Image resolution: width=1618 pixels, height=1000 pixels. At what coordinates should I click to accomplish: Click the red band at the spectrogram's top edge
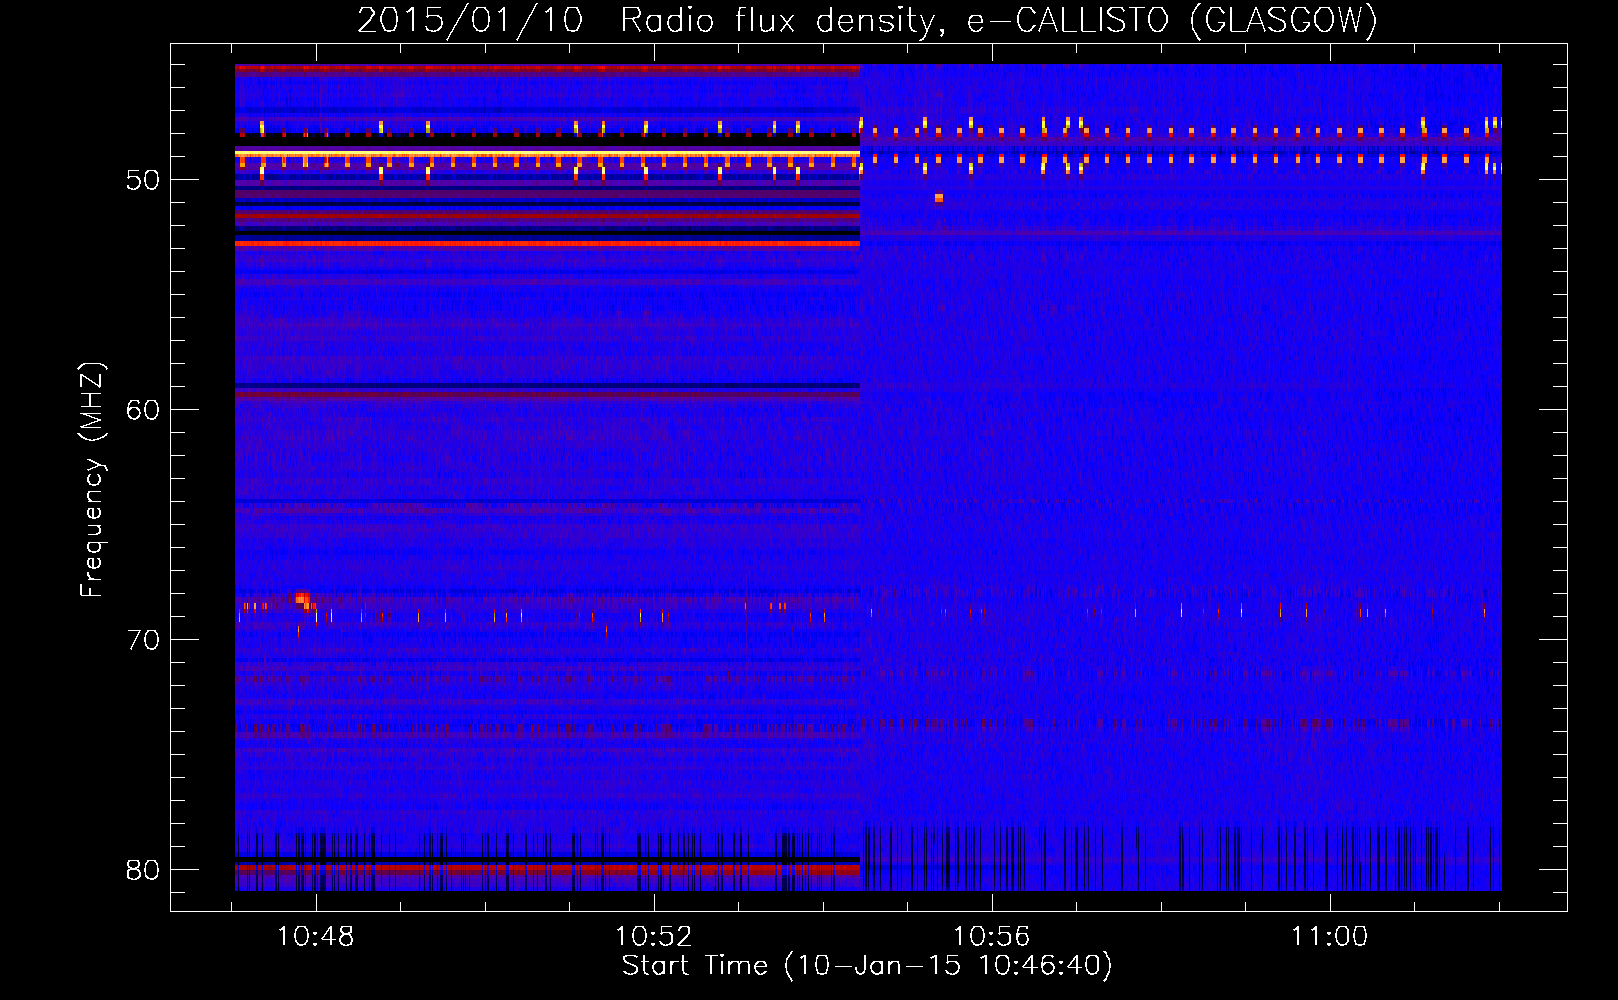click(547, 68)
